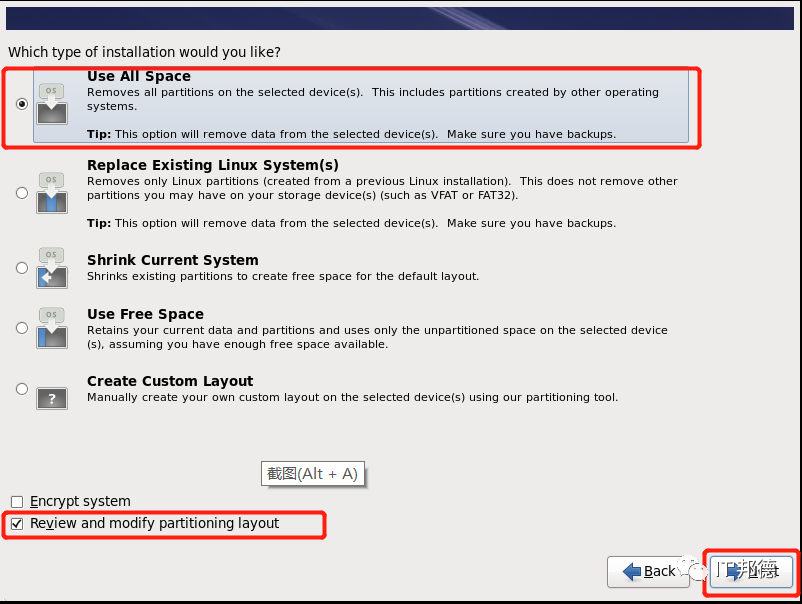
Task: Click the Use Free Space heading
Action: [x=145, y=314]
